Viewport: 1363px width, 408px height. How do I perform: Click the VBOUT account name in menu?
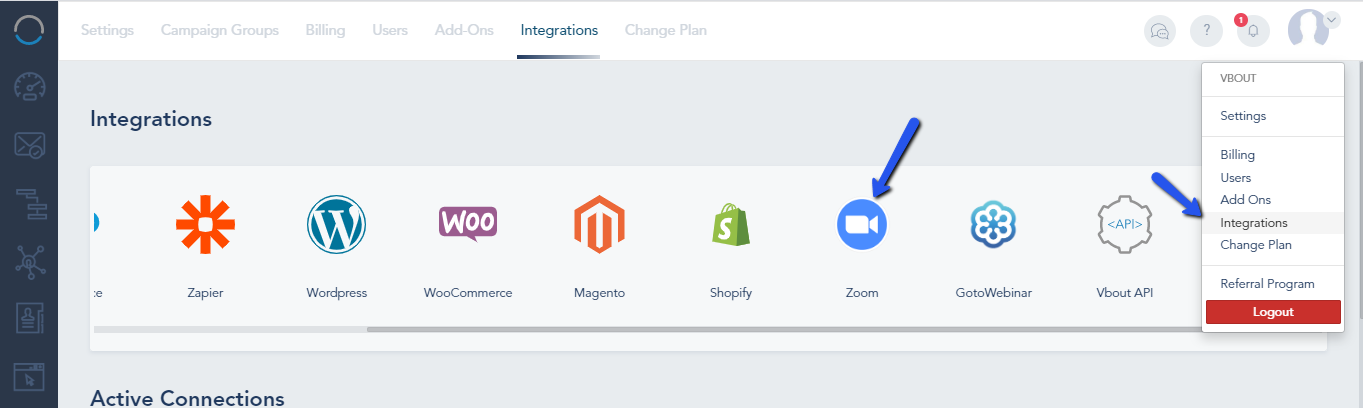1238,77
